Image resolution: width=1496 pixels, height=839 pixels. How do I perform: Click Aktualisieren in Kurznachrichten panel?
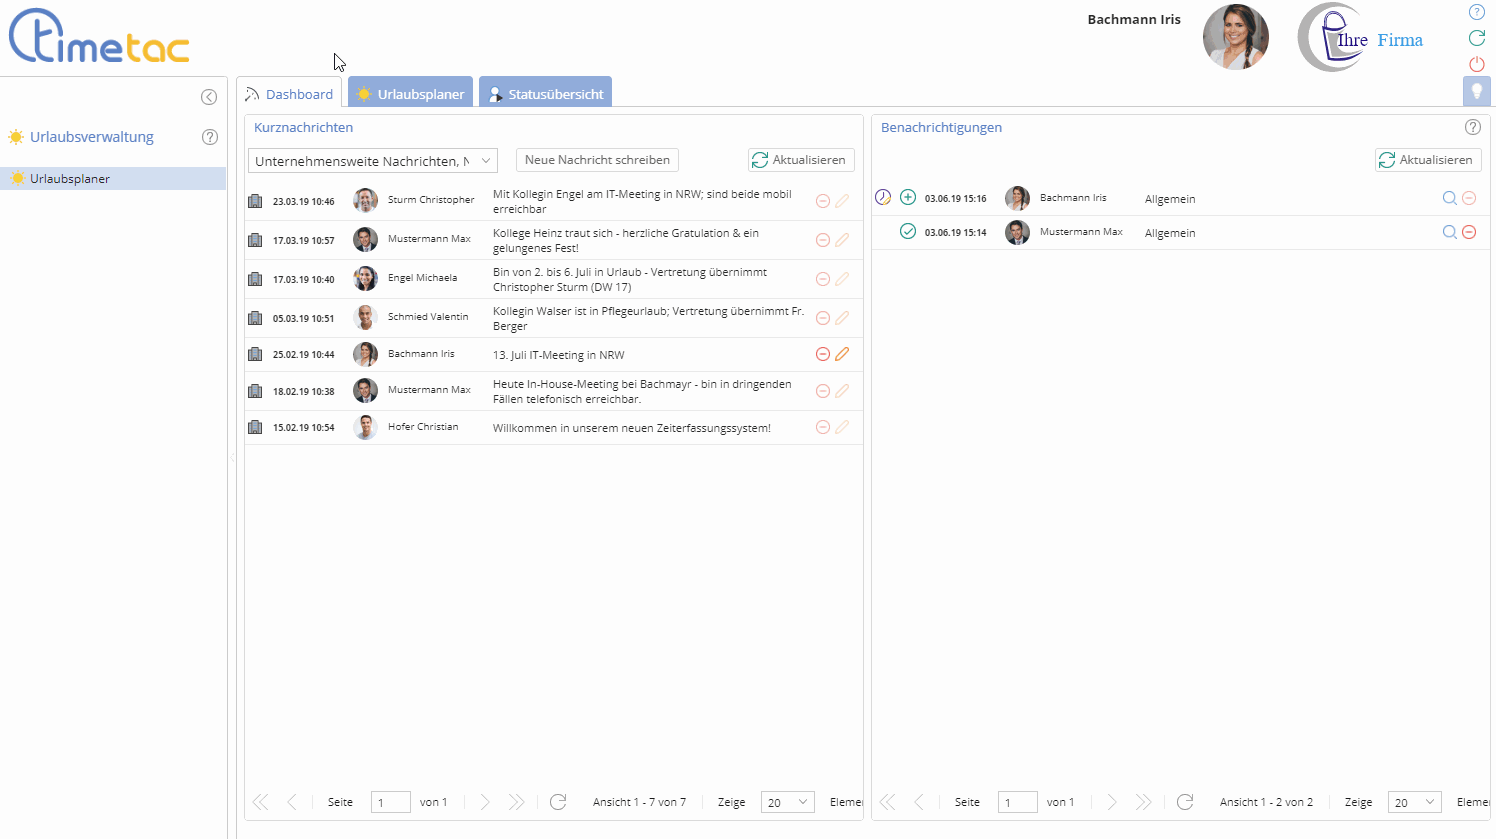coord(800,160)
